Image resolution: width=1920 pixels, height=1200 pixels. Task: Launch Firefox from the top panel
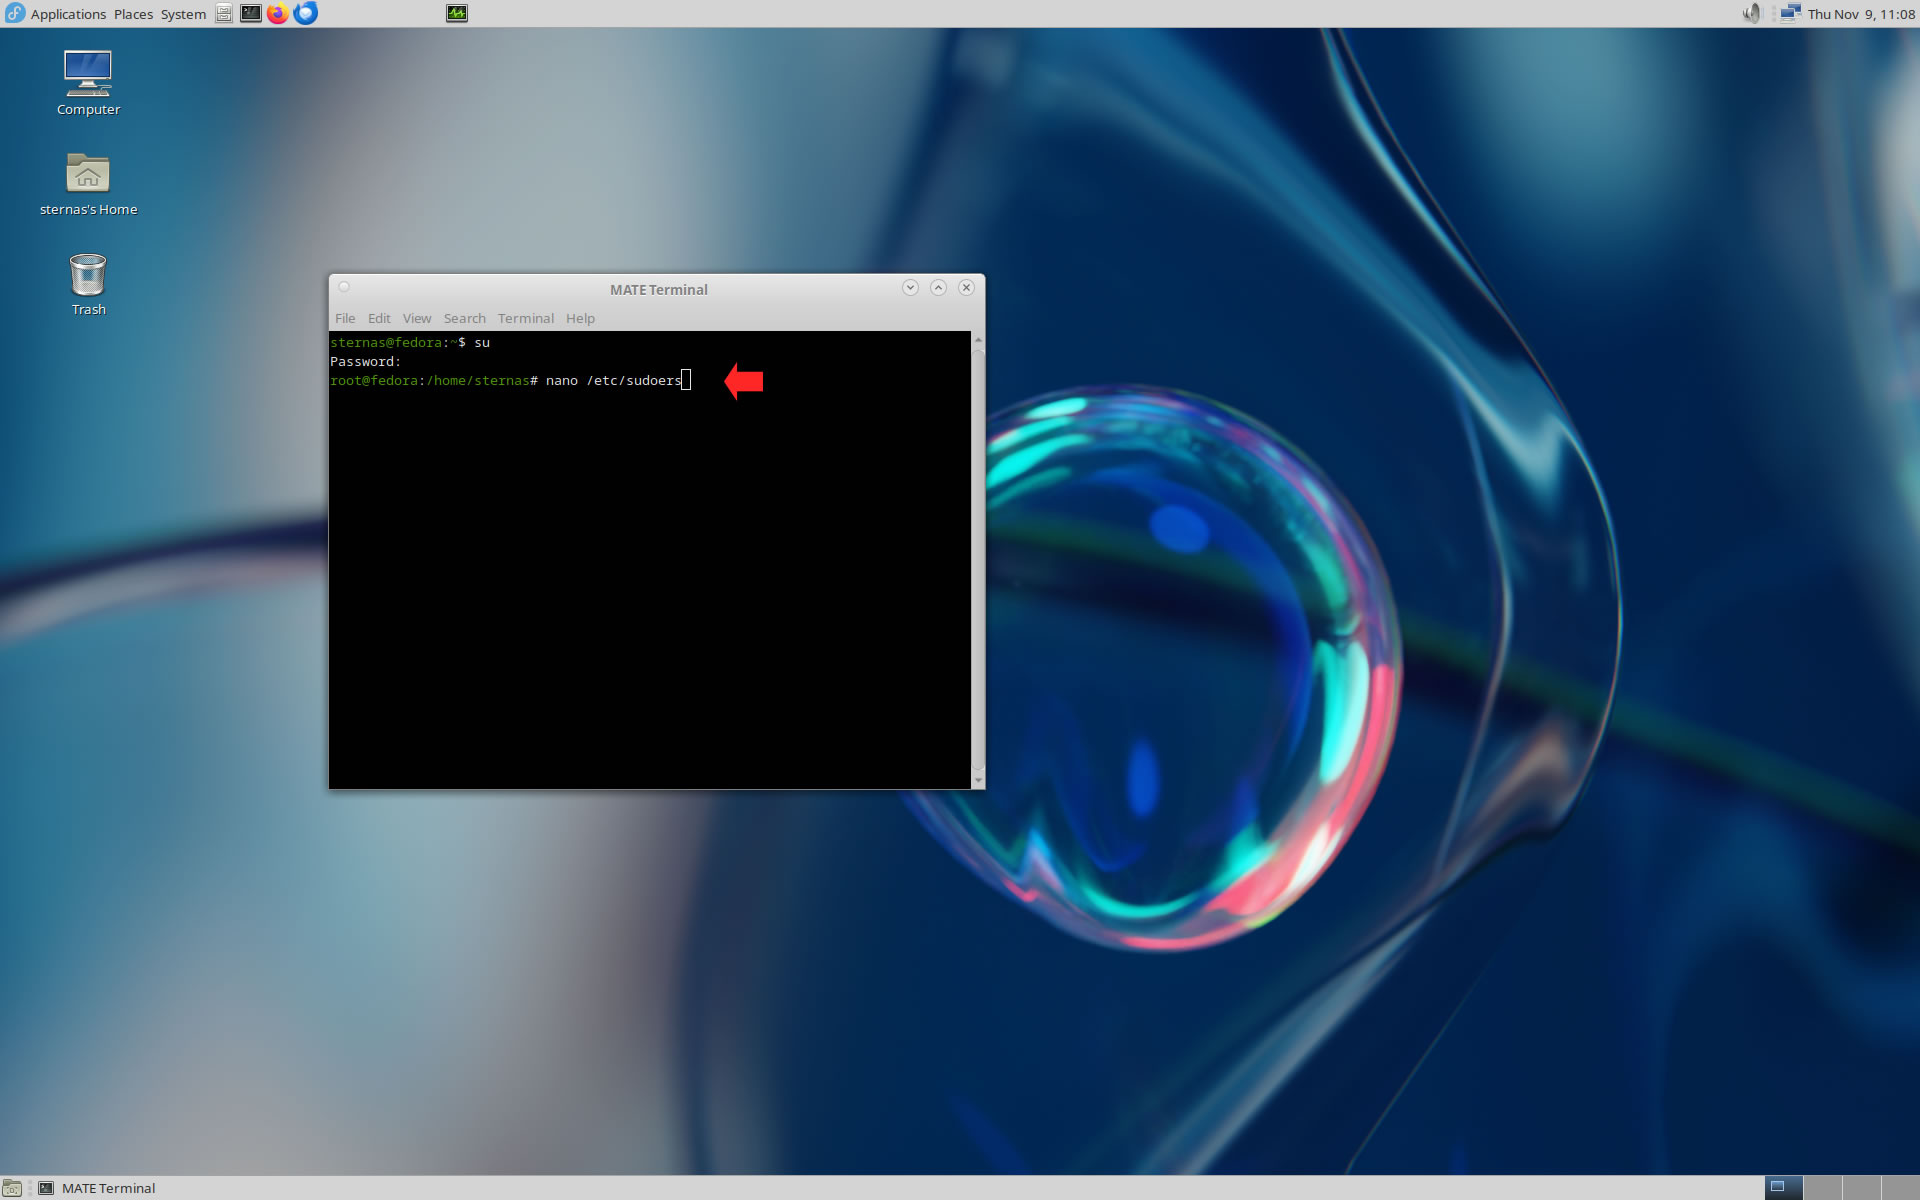point(278,13)
